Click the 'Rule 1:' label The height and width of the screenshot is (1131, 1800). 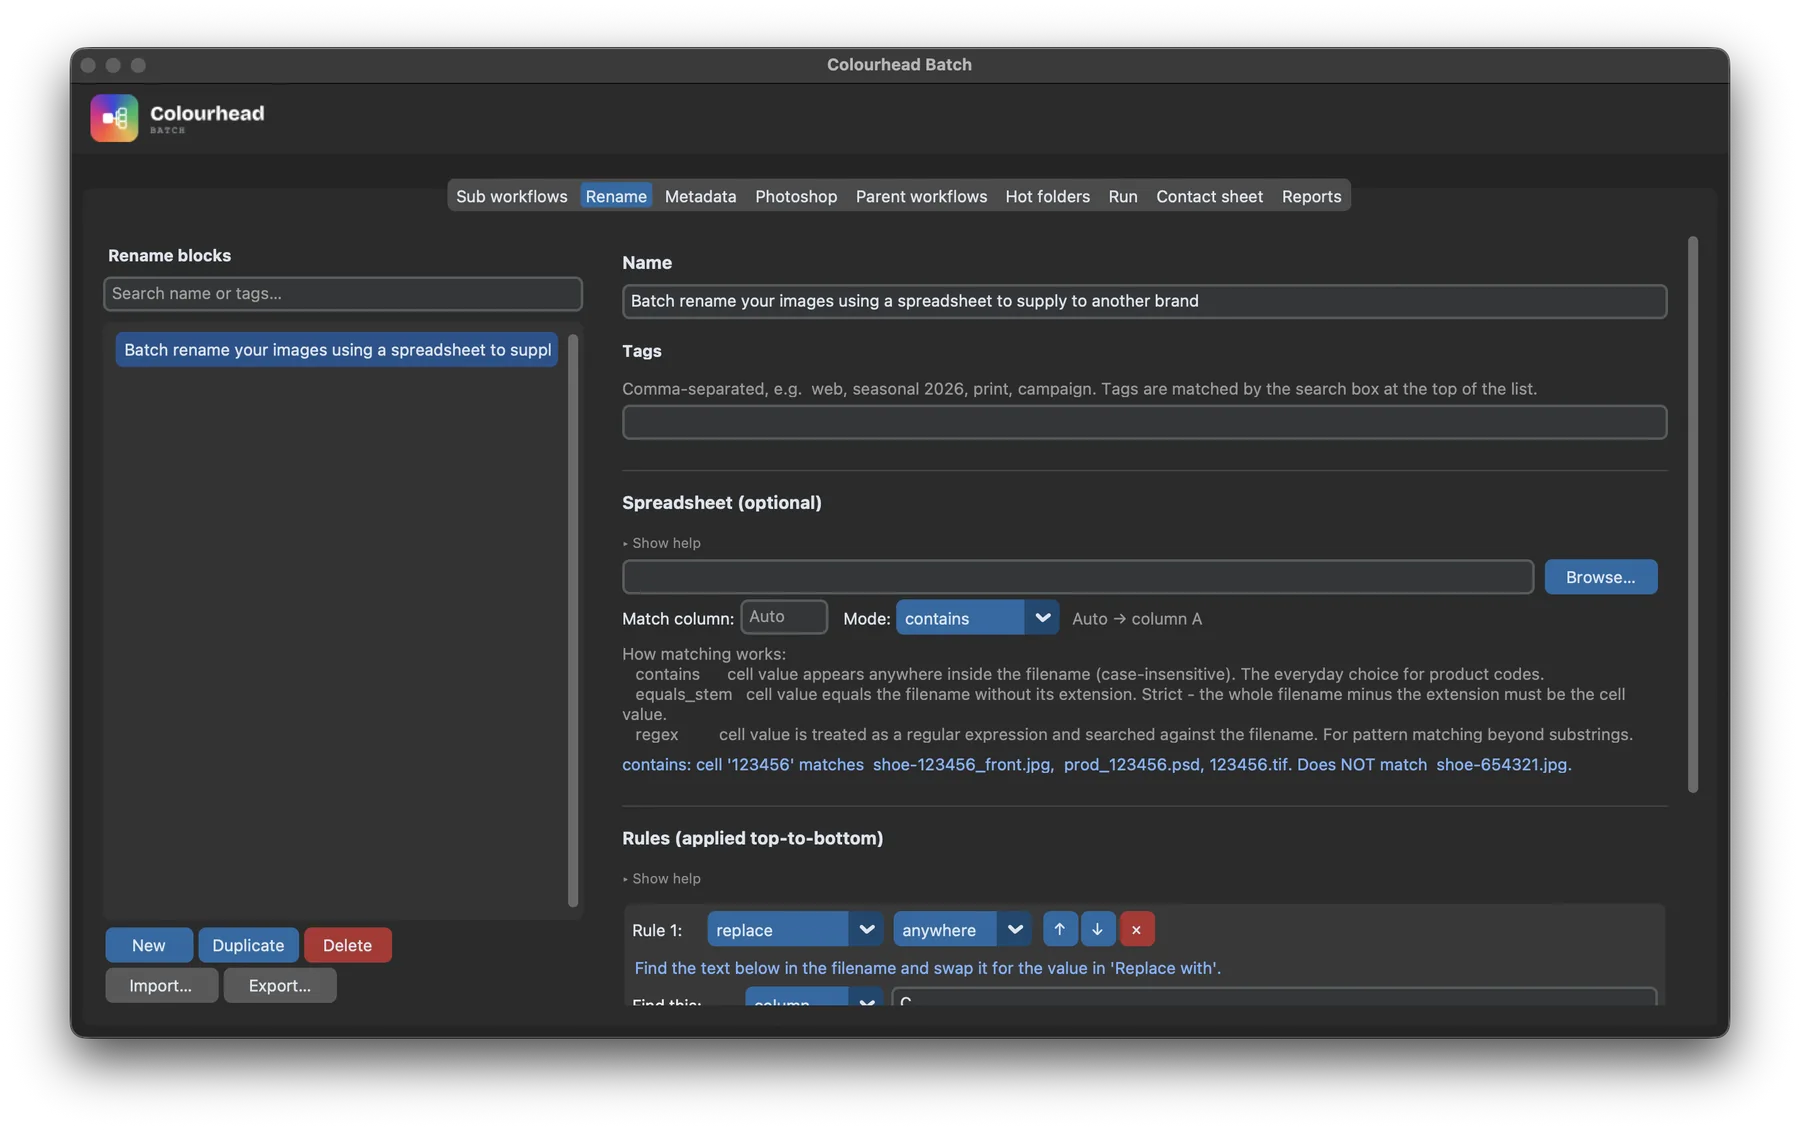click(x=657, y=930)
